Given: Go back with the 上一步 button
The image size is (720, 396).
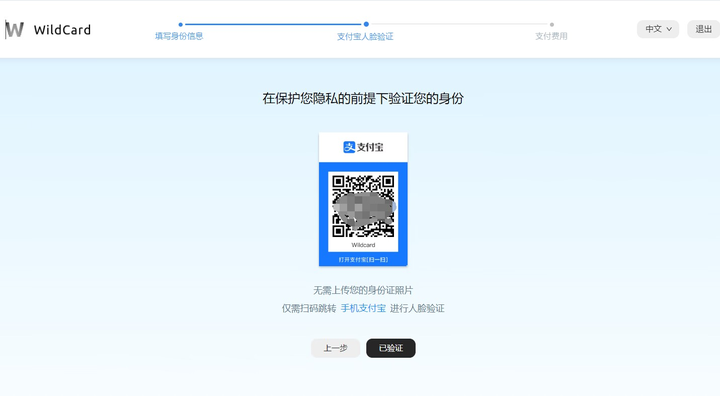Looking at the screenshot, I should 335,348.
